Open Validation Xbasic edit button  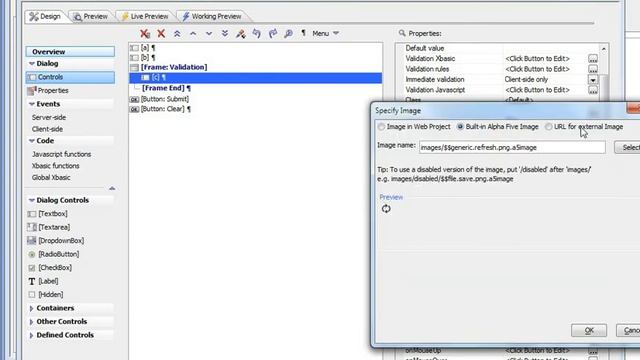pyautogui.click(x=593, y=59)
